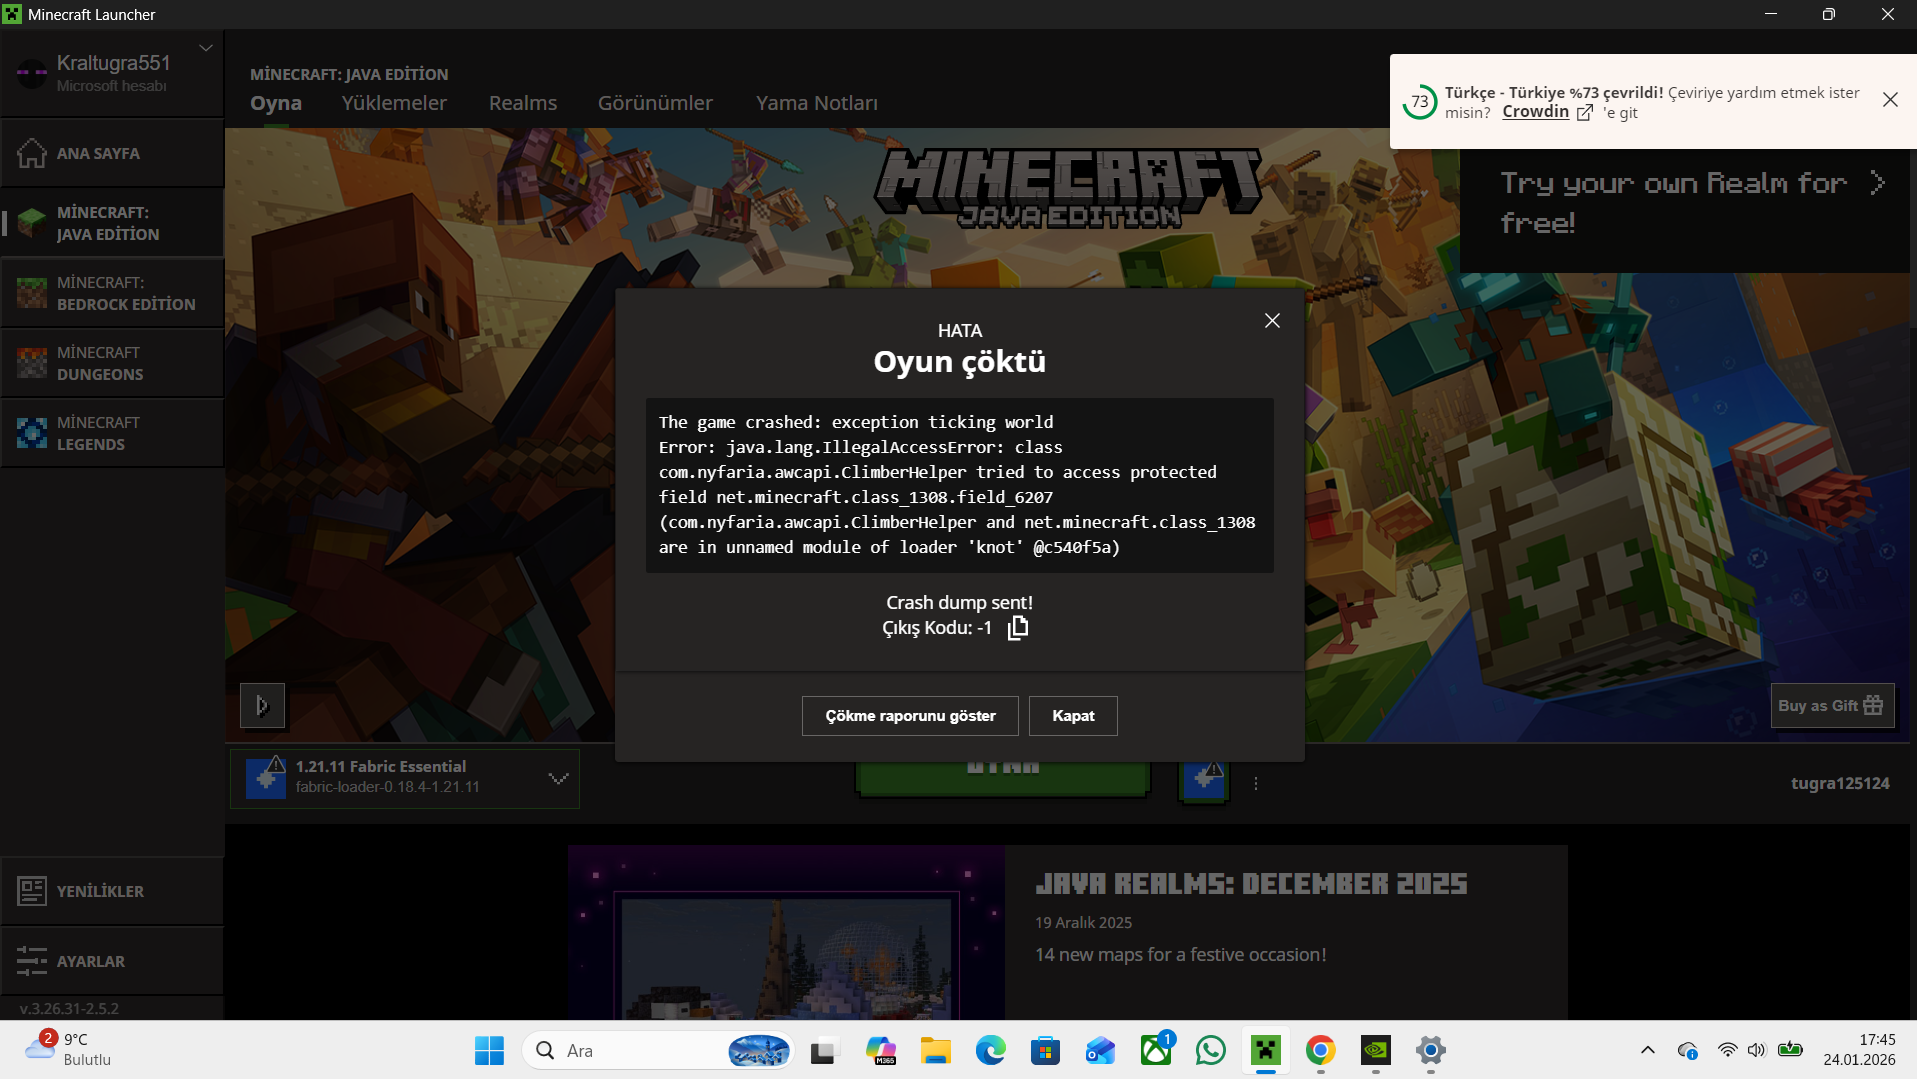Open WhatsApp from taskbar
Viewport: 1917px width, 1079px height.
click(x=1211, y=1051)
